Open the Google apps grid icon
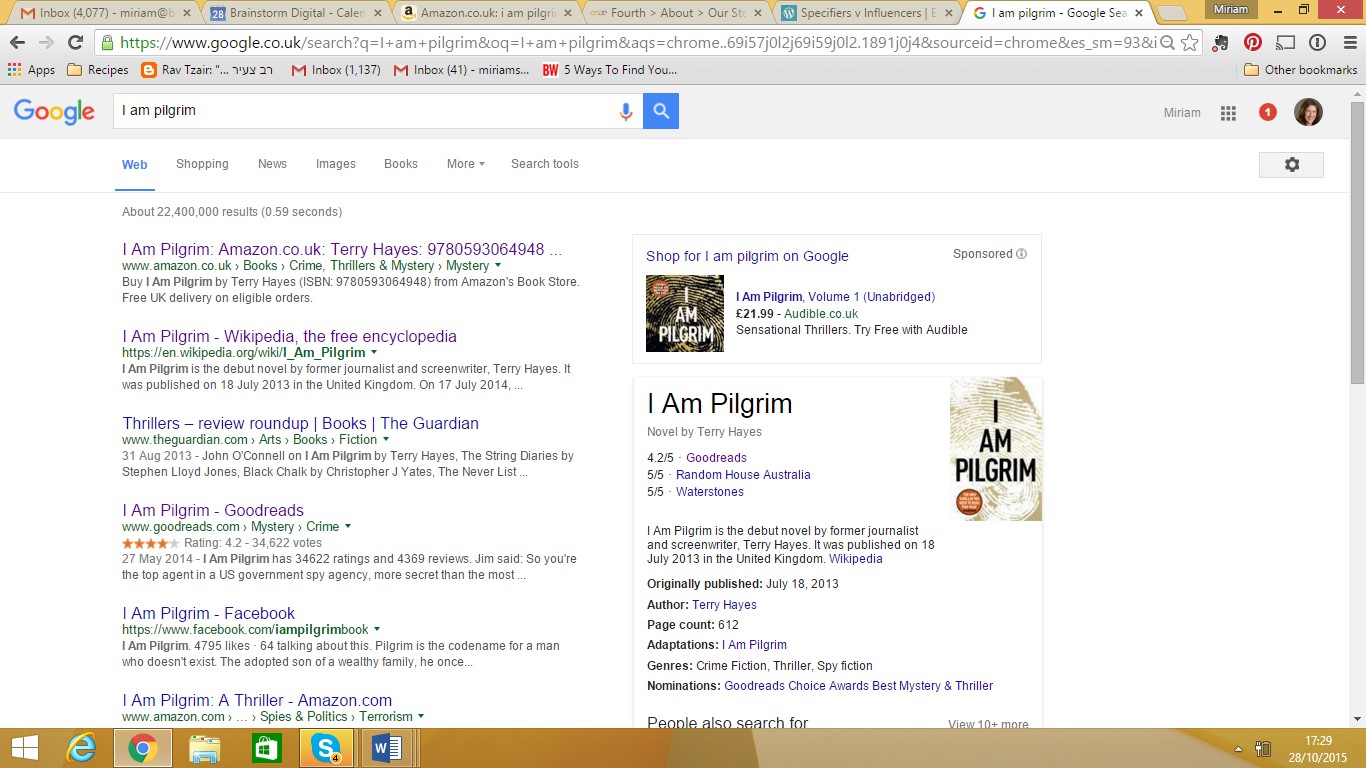1366x768 pixels. click(x=1228, y=113)
